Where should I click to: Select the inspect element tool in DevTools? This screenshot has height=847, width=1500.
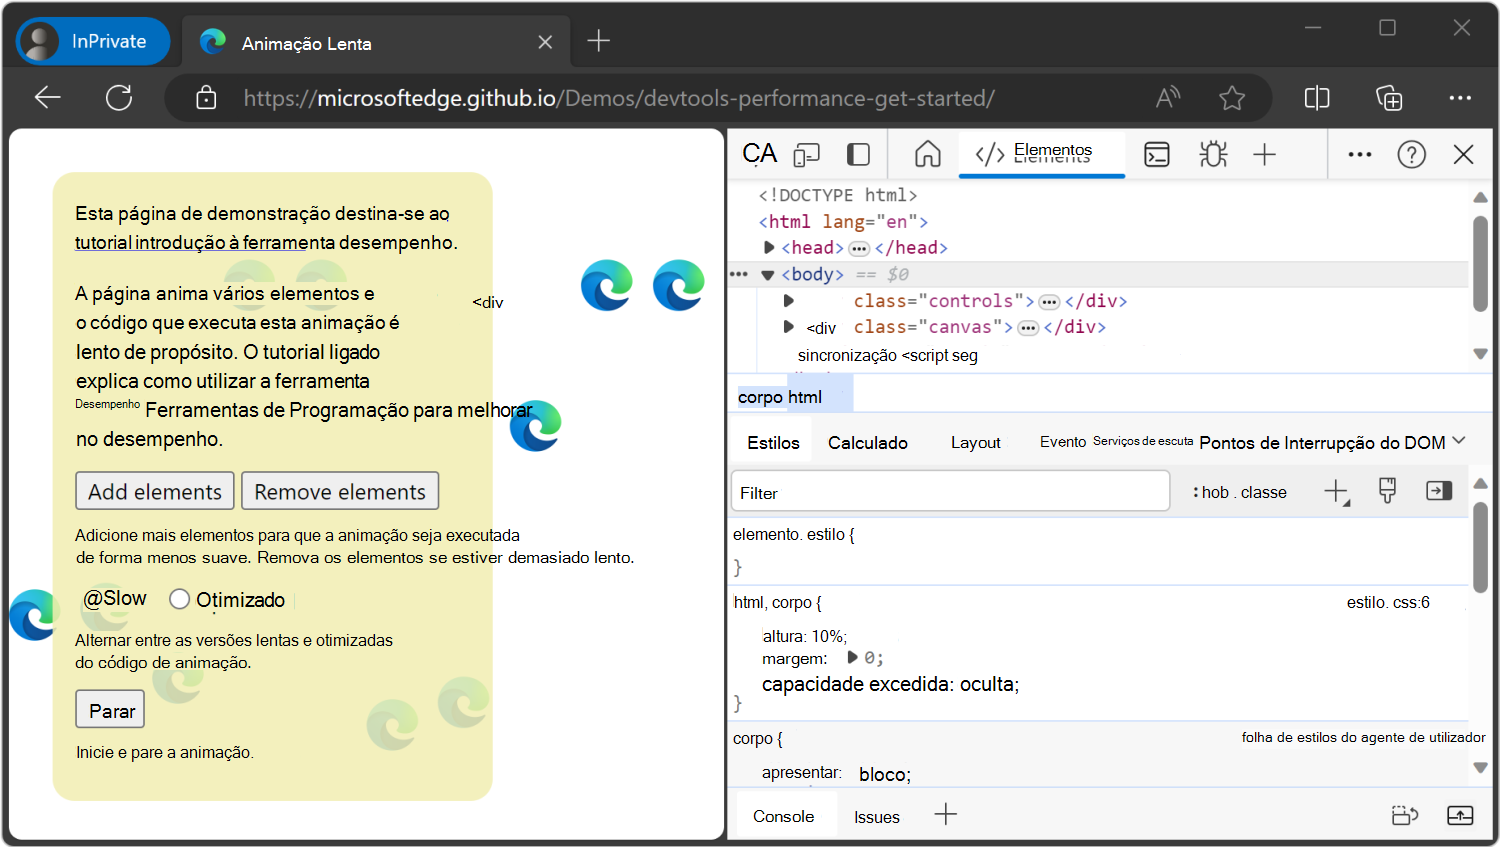click(760, 154)
